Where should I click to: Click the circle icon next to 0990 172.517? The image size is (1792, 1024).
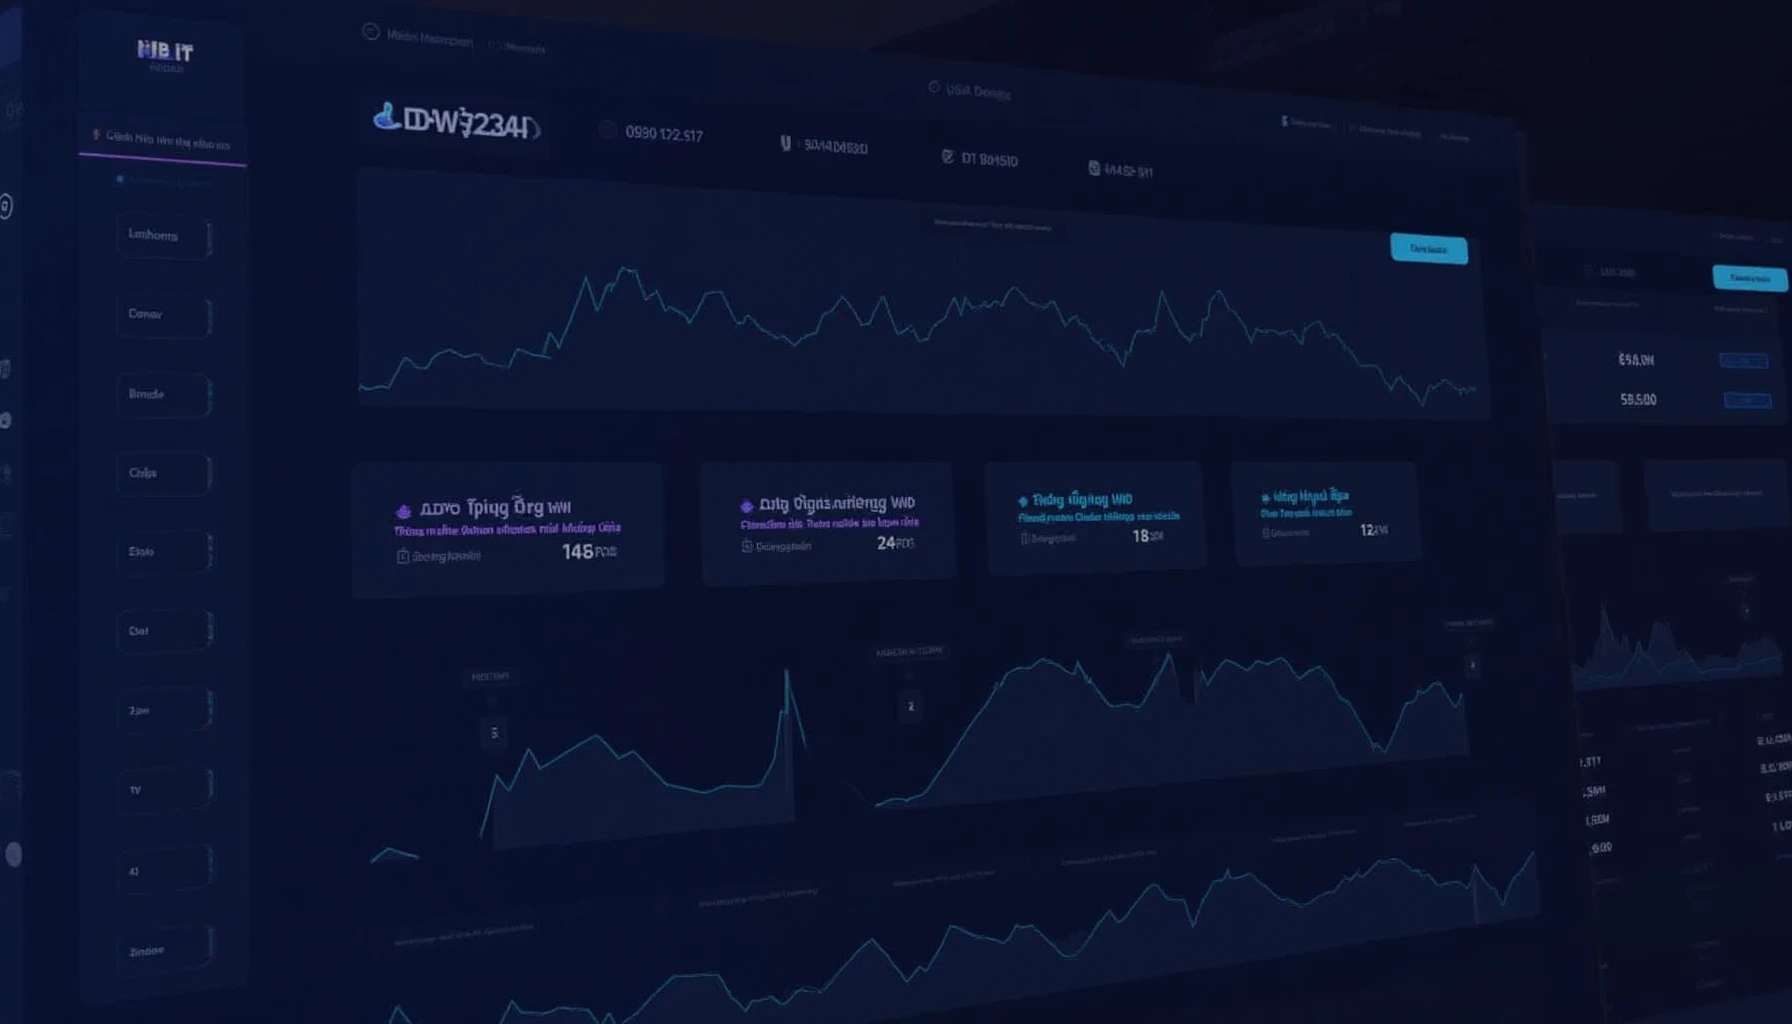(x=607, y=130)
